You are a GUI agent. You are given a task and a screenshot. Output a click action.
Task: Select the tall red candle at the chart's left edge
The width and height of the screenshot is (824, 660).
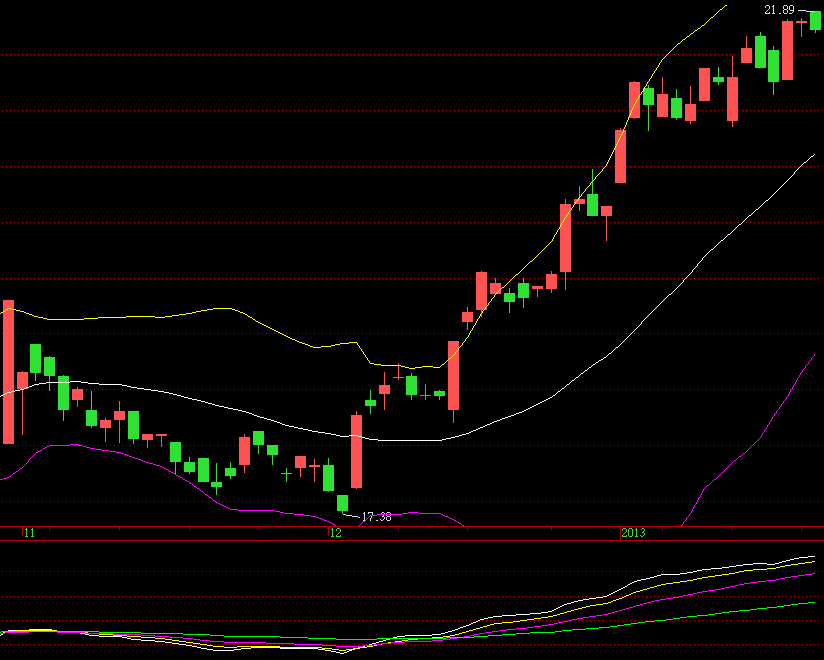(9, 371)
